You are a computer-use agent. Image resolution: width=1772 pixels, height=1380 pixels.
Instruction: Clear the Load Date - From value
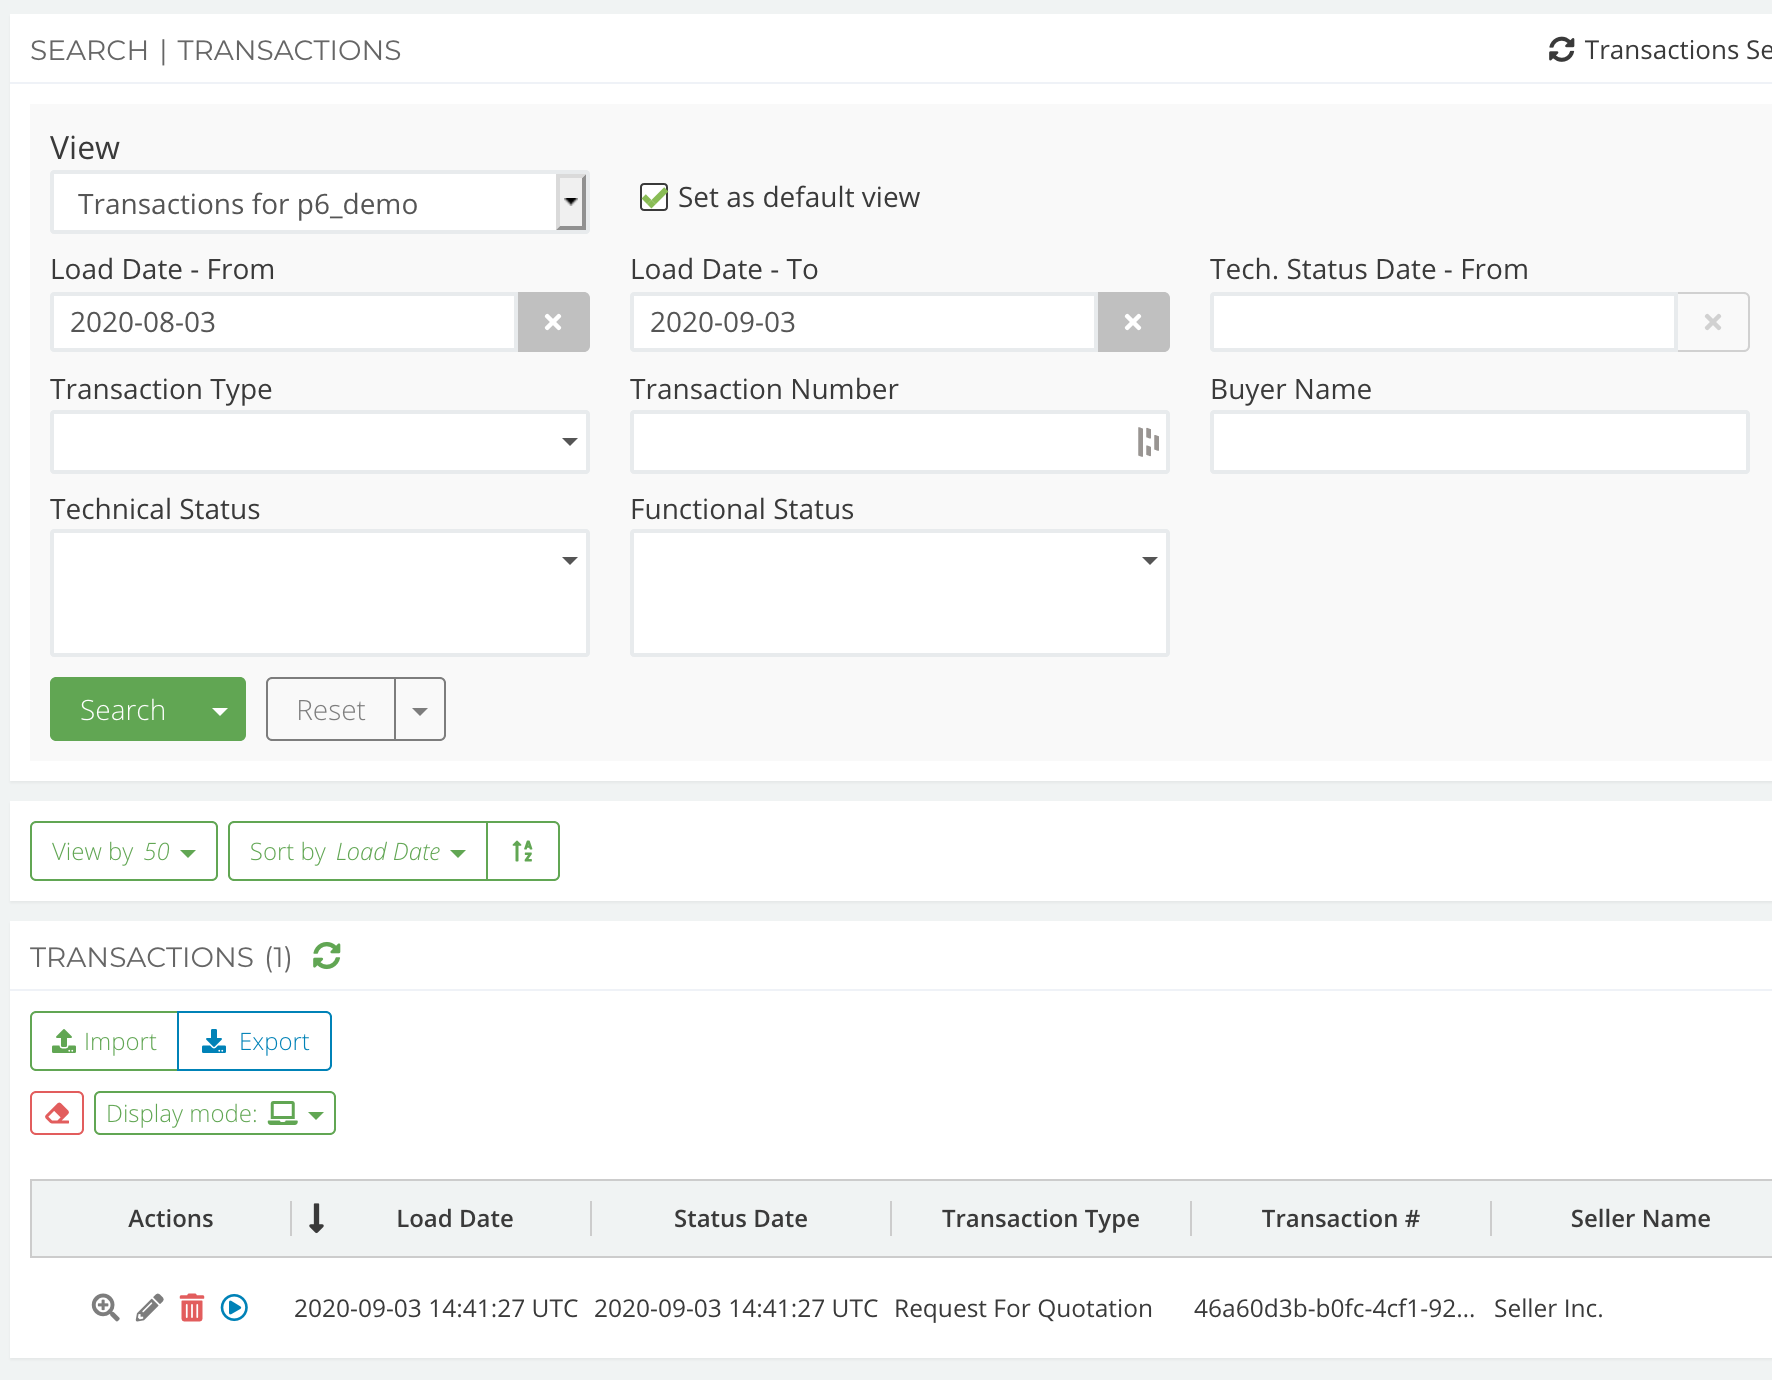[553, 322]
